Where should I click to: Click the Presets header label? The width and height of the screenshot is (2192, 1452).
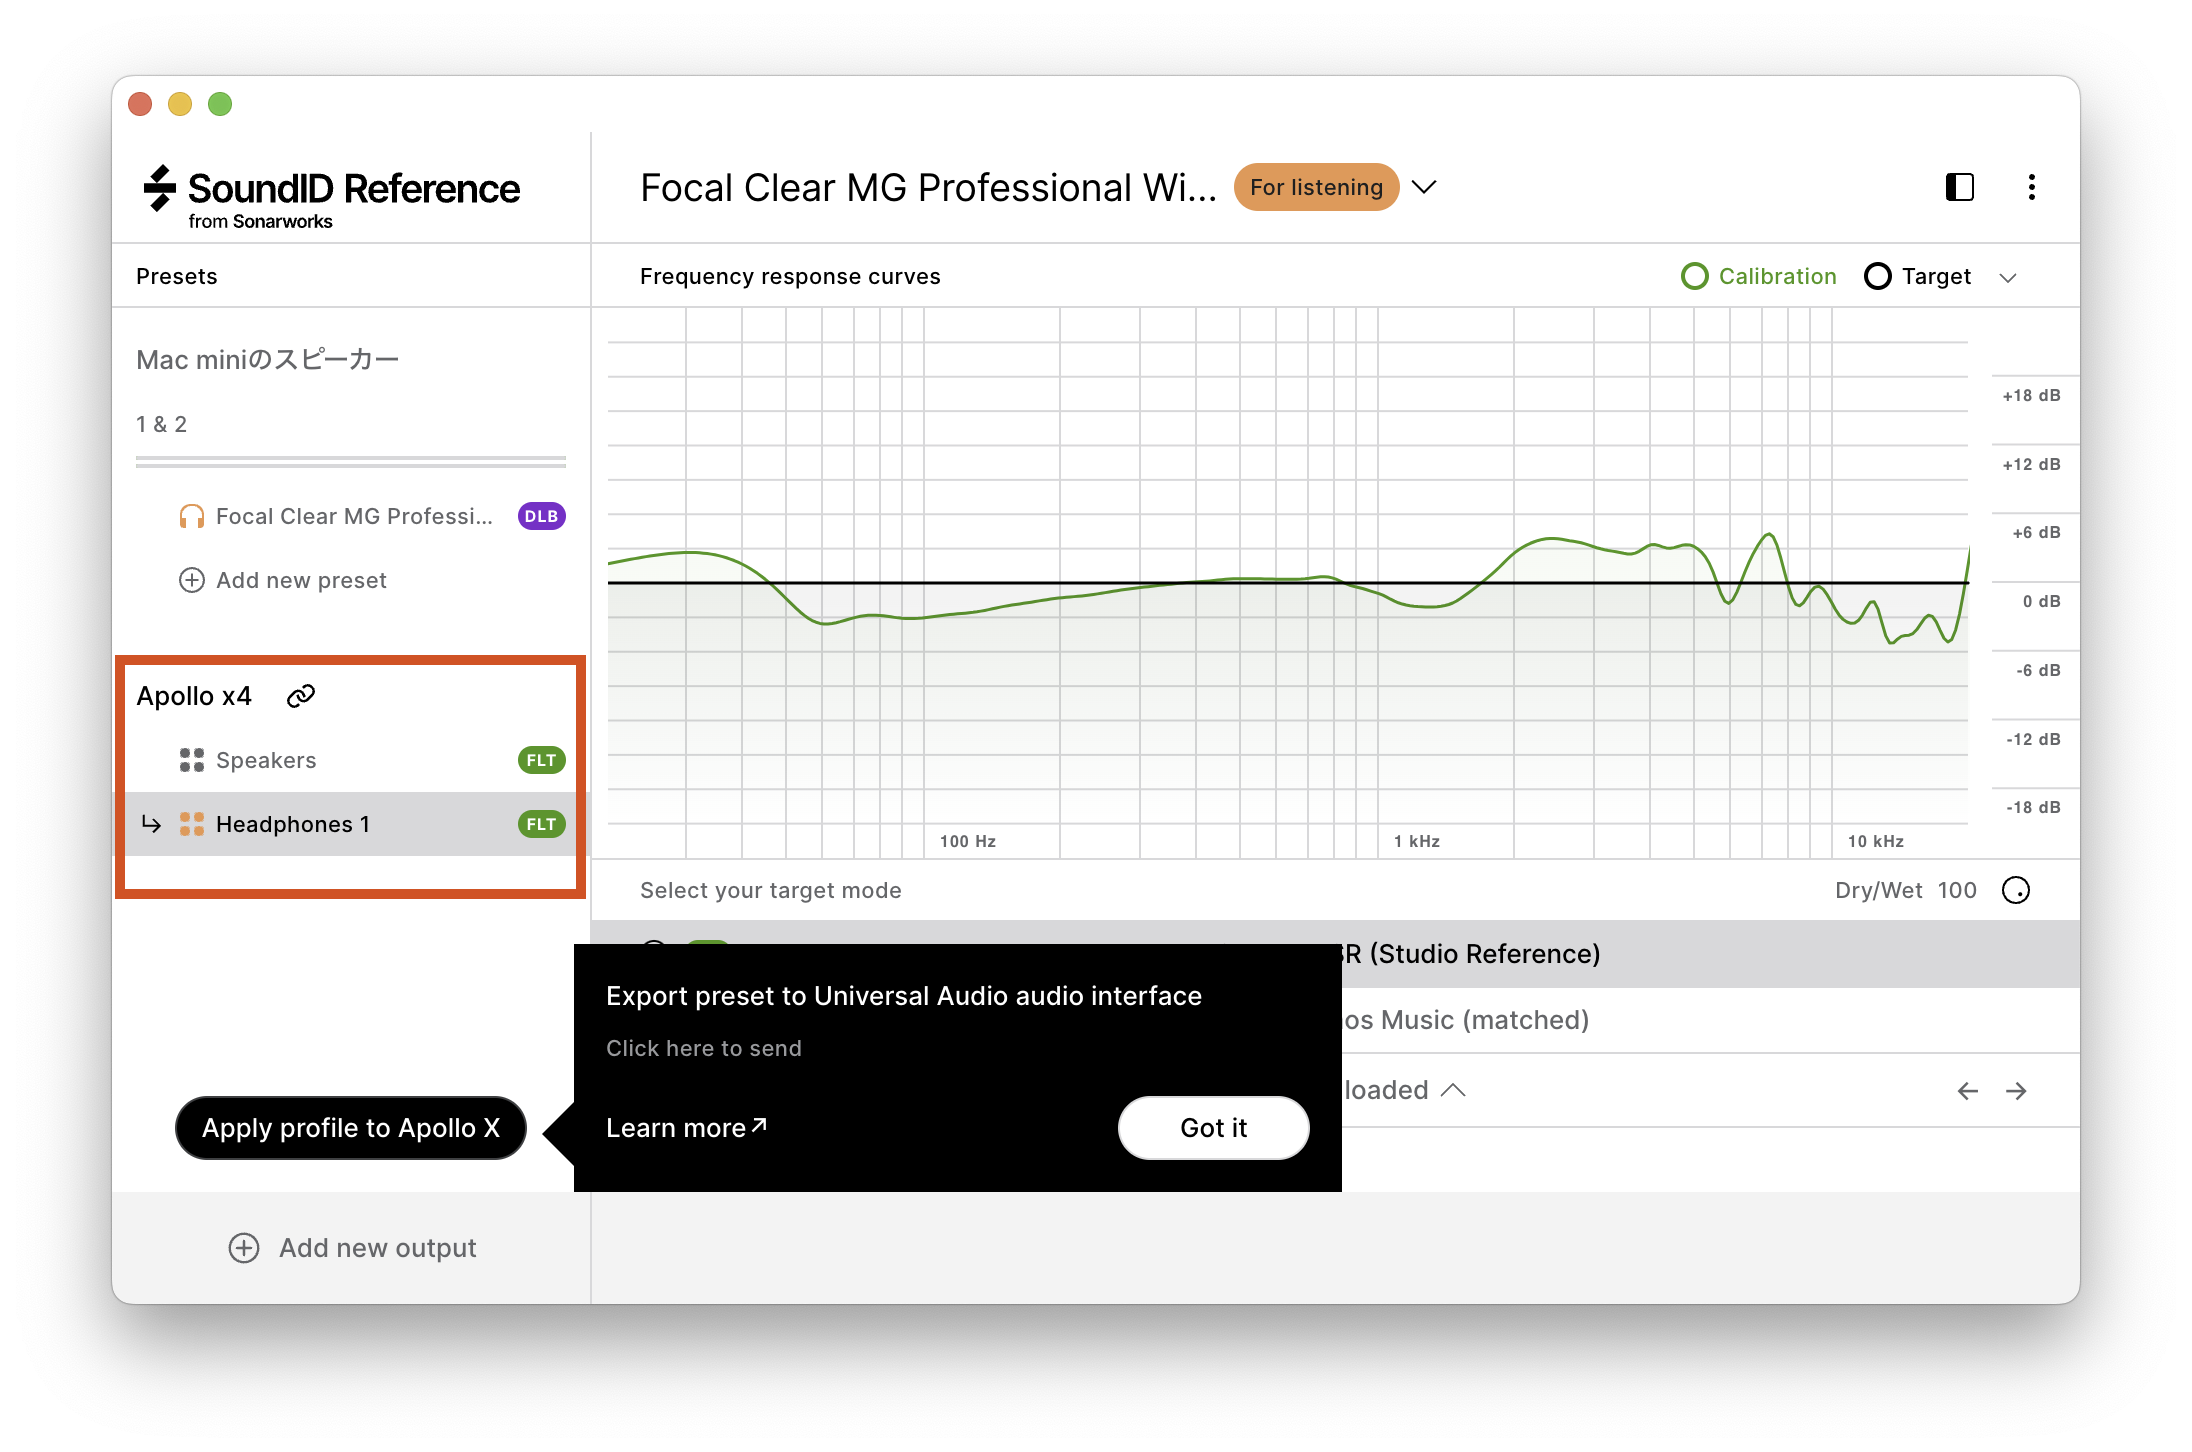pyautogui.click(x=177, y=276)
